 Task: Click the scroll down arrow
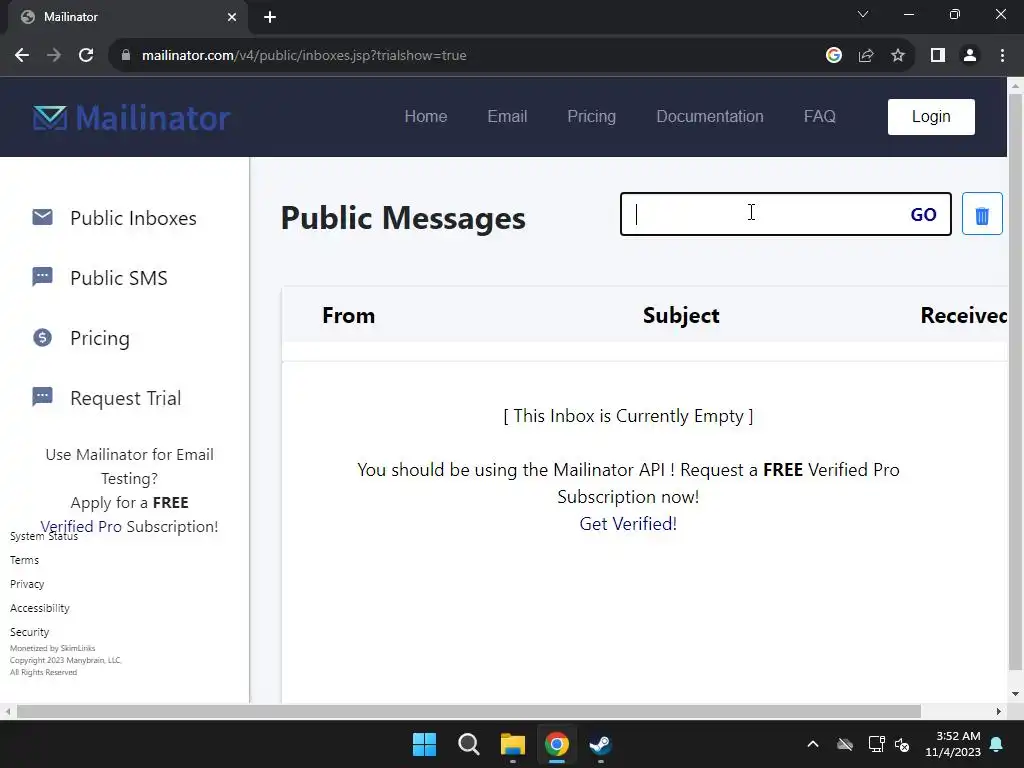click(x=1015, y=694)
